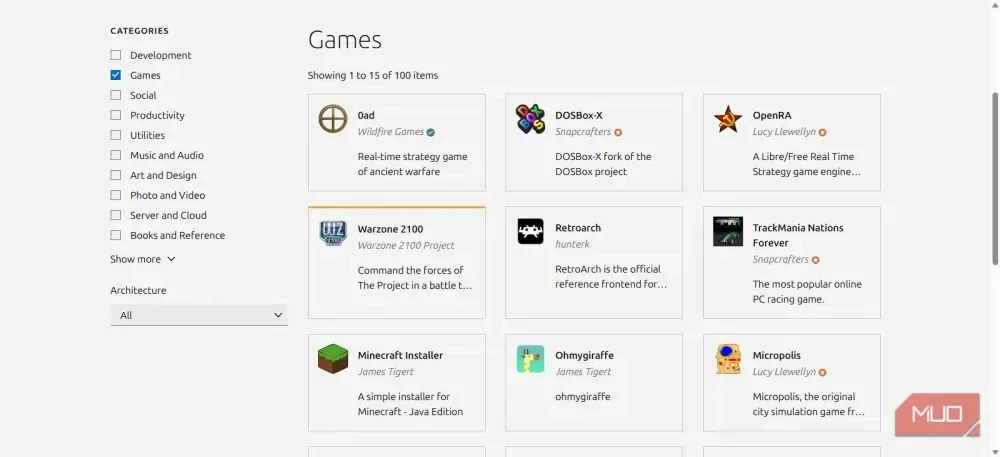Click the Wildfire Games verified badge
The height and width of the screenshot is (457, 1000).
[431, 132]
